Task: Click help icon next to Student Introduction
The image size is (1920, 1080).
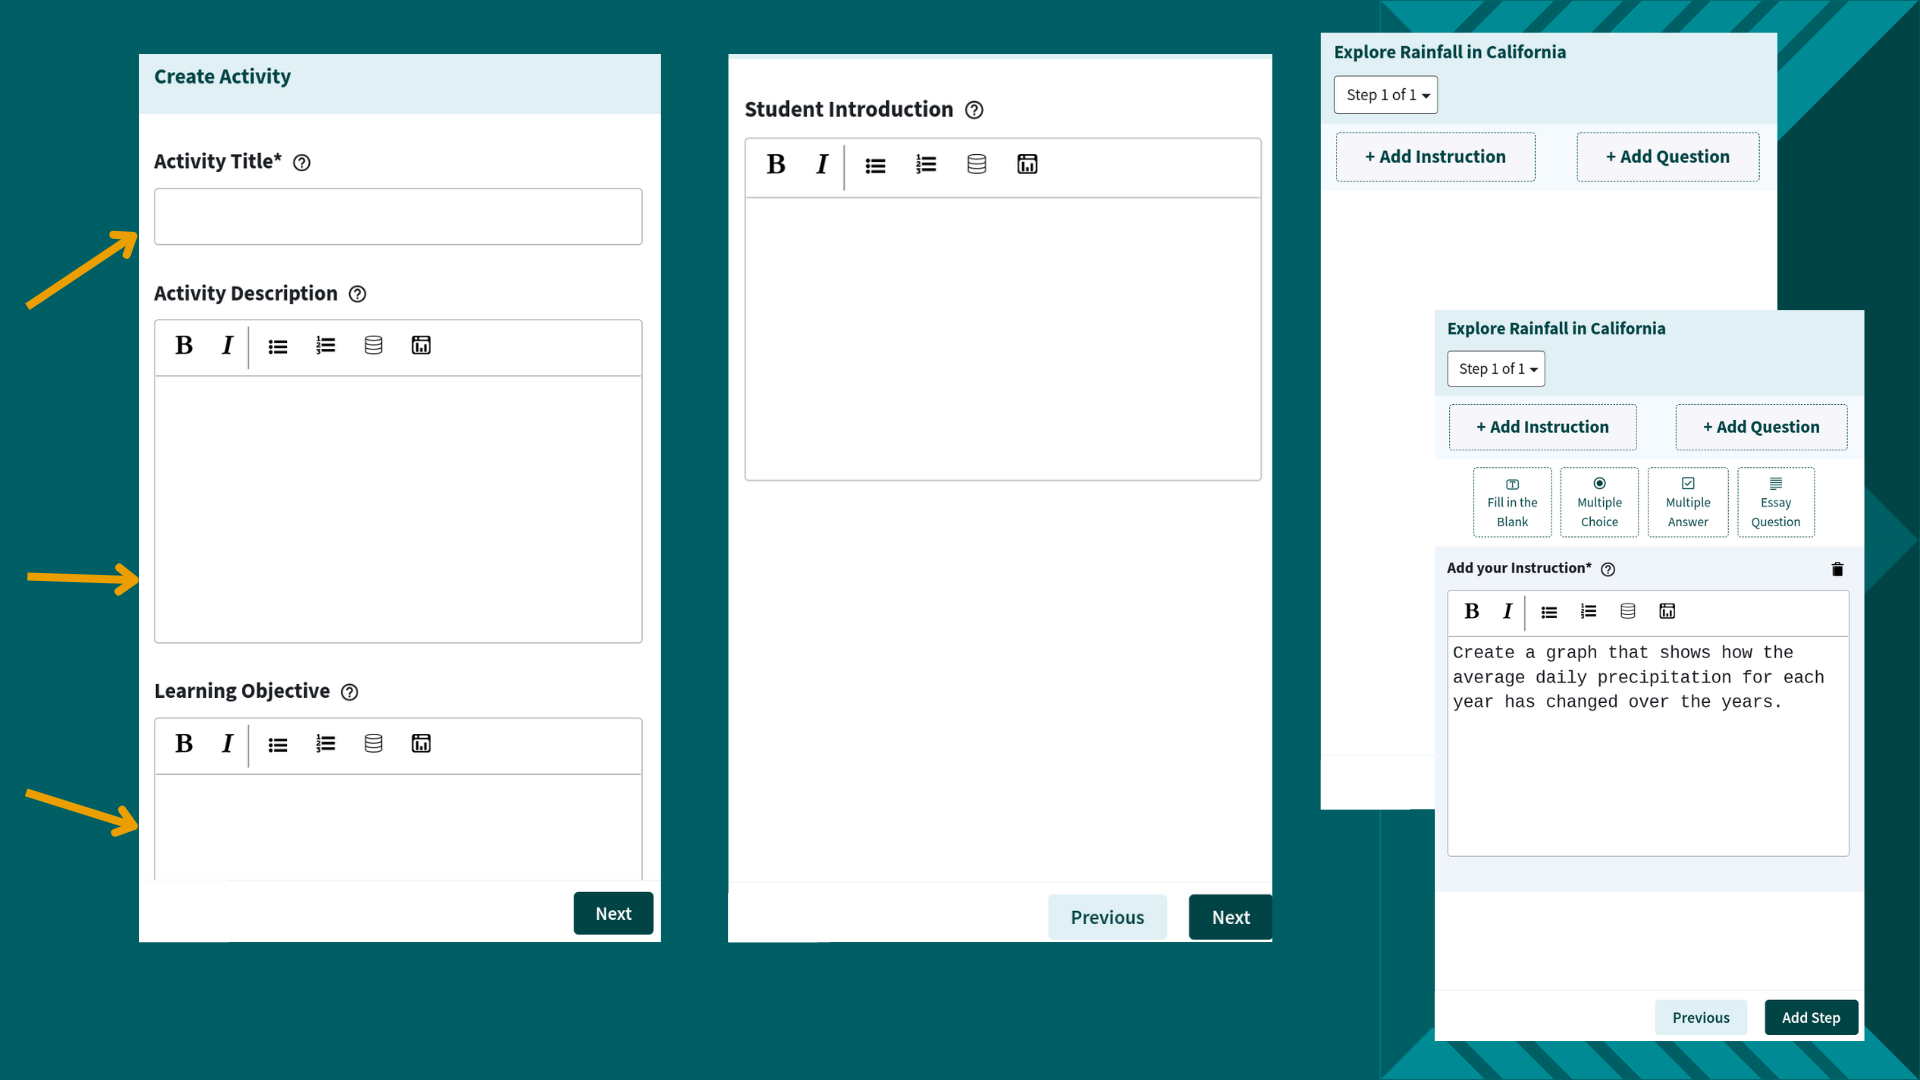Action: click(x=974, y=110)
